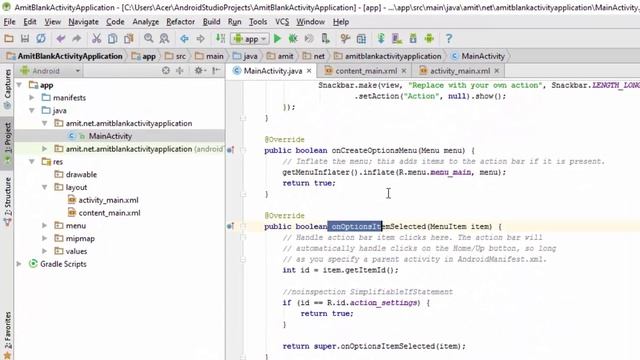Click the Save All toolbar icon
The width and height of the screenshot is (640, 360).
[25, 39]
